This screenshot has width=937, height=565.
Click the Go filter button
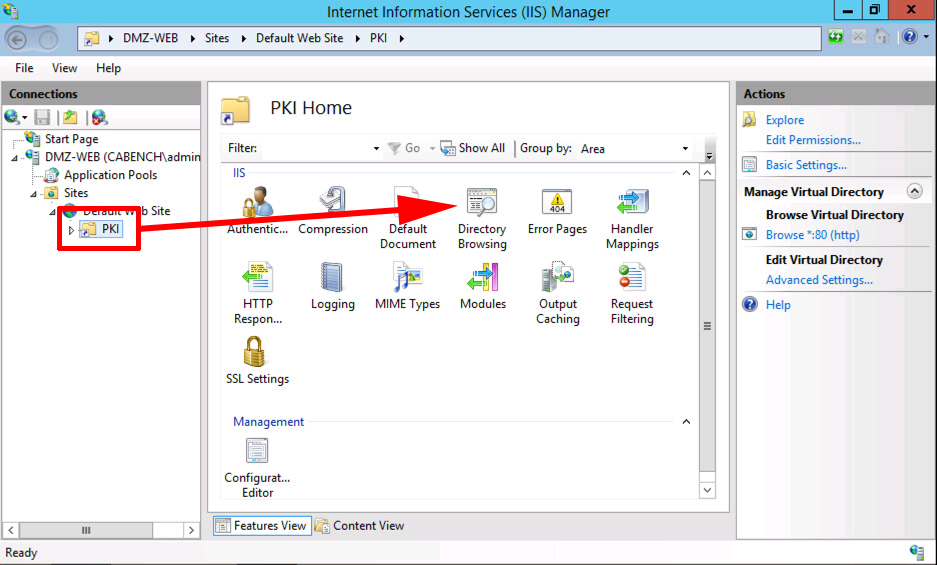[x=404, y=148]
